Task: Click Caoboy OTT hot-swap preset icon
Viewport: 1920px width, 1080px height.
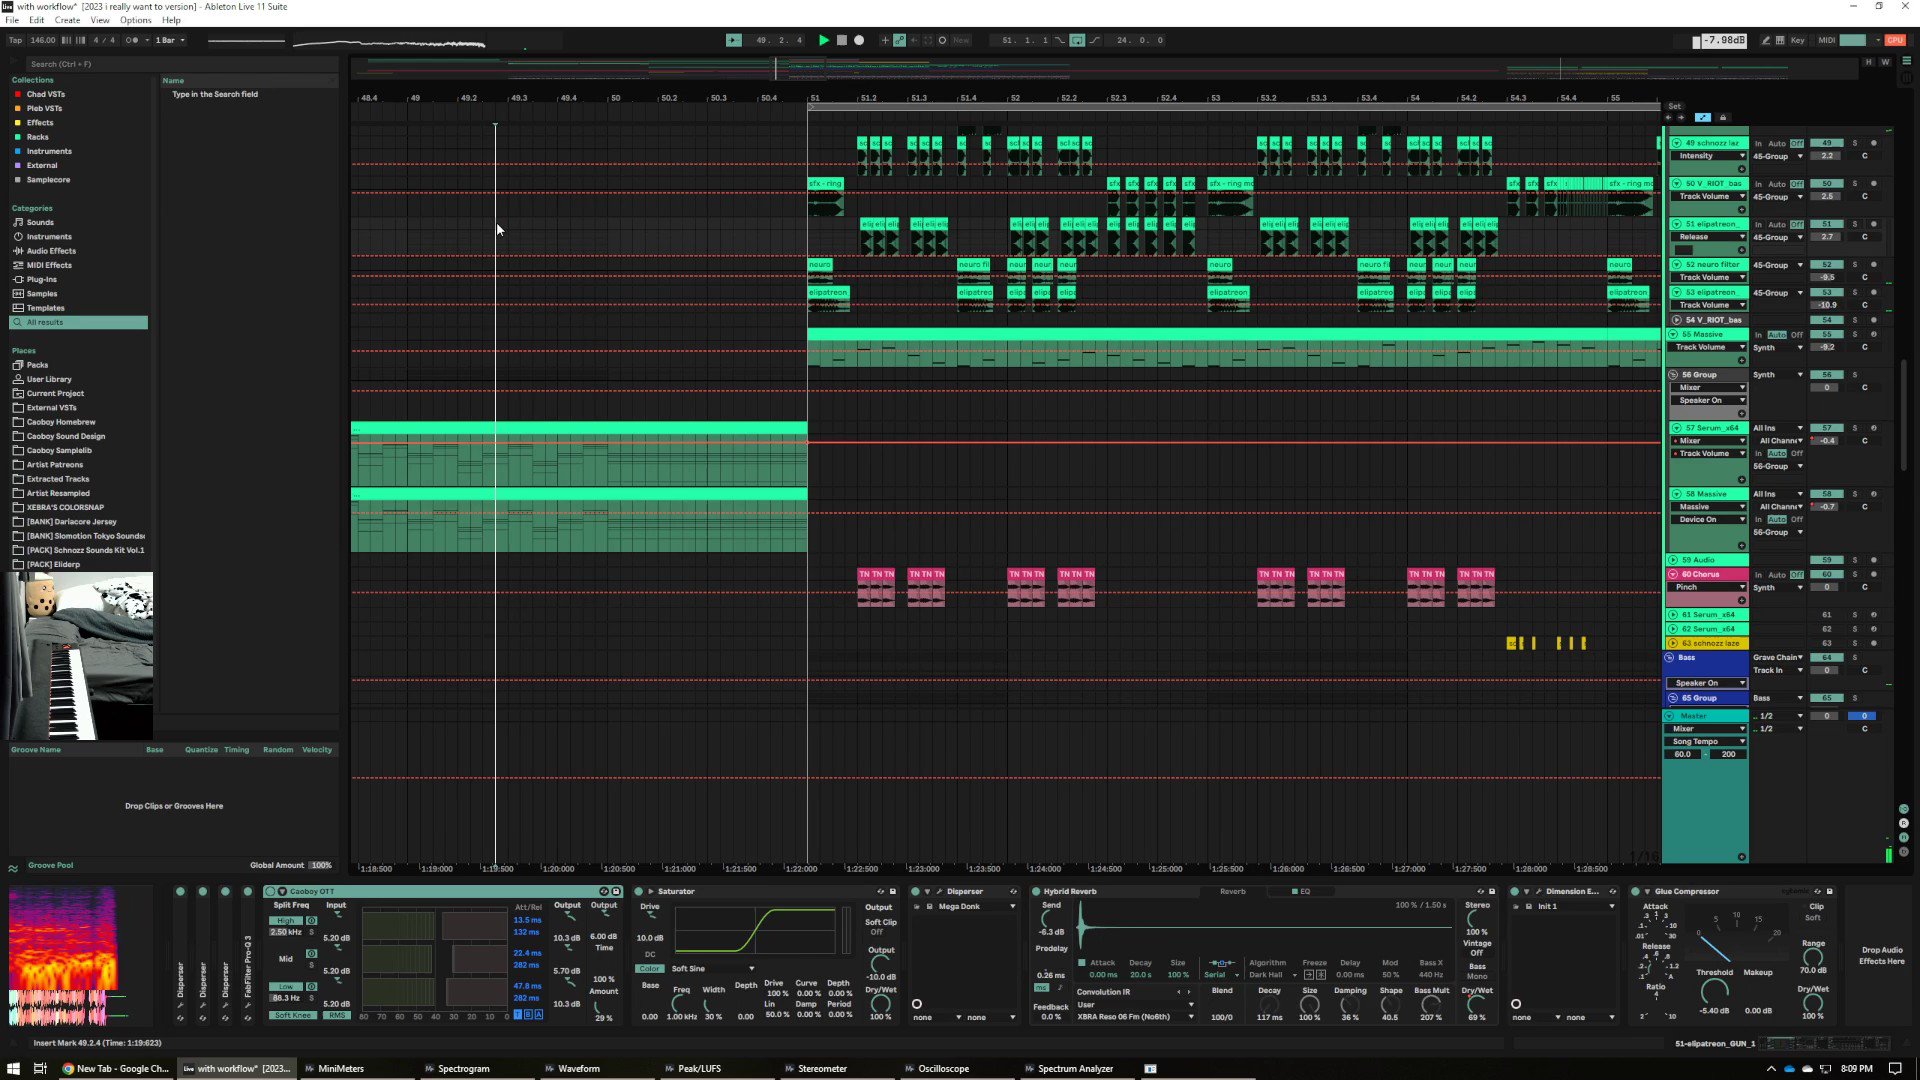Action: coord(604,891)
